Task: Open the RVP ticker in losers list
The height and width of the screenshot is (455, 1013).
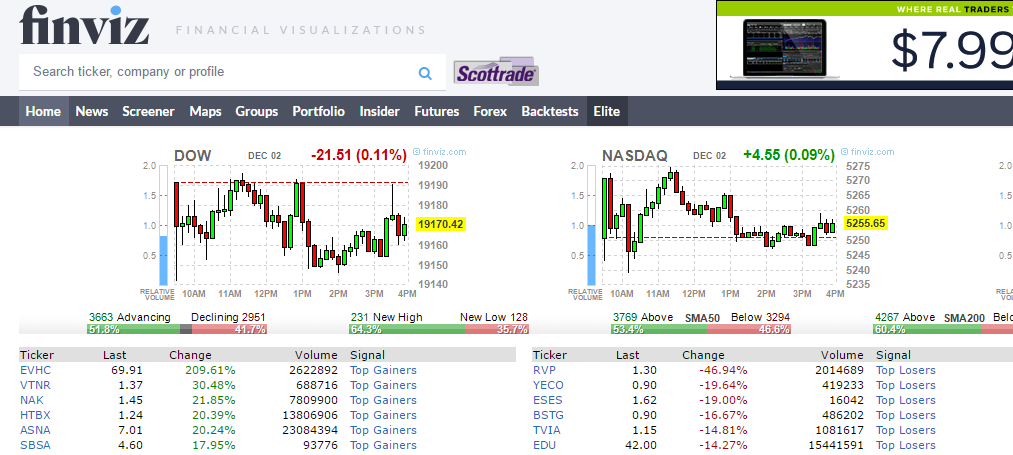Action: click(544, 370)
